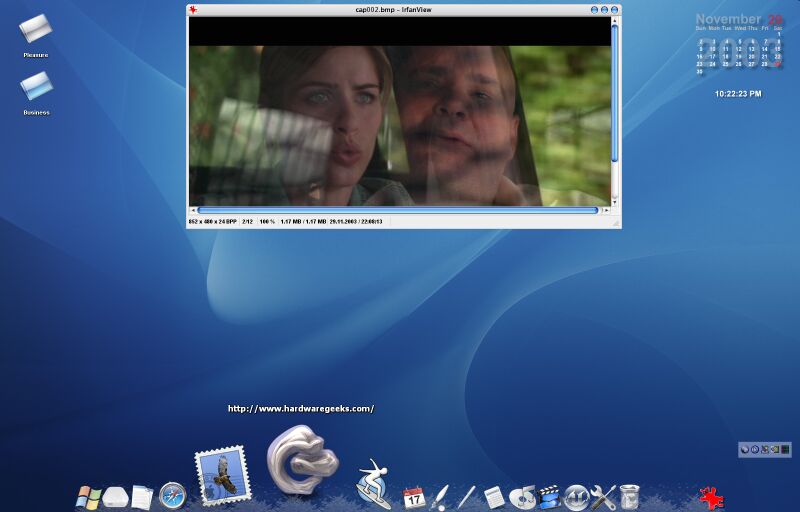Open the movie clapperboard dock icon
The height and width of the screenshot is (512, 800).
pos(549,498)
